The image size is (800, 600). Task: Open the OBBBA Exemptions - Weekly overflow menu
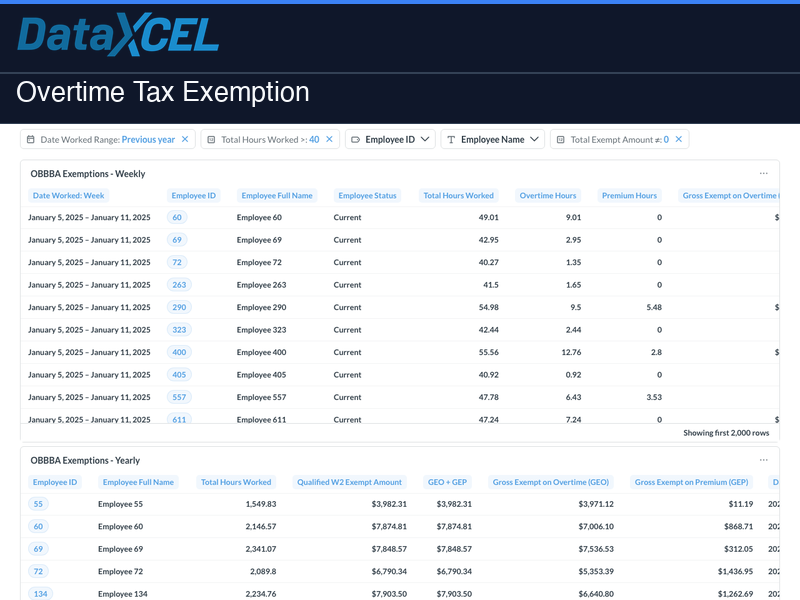pos(763,173)
